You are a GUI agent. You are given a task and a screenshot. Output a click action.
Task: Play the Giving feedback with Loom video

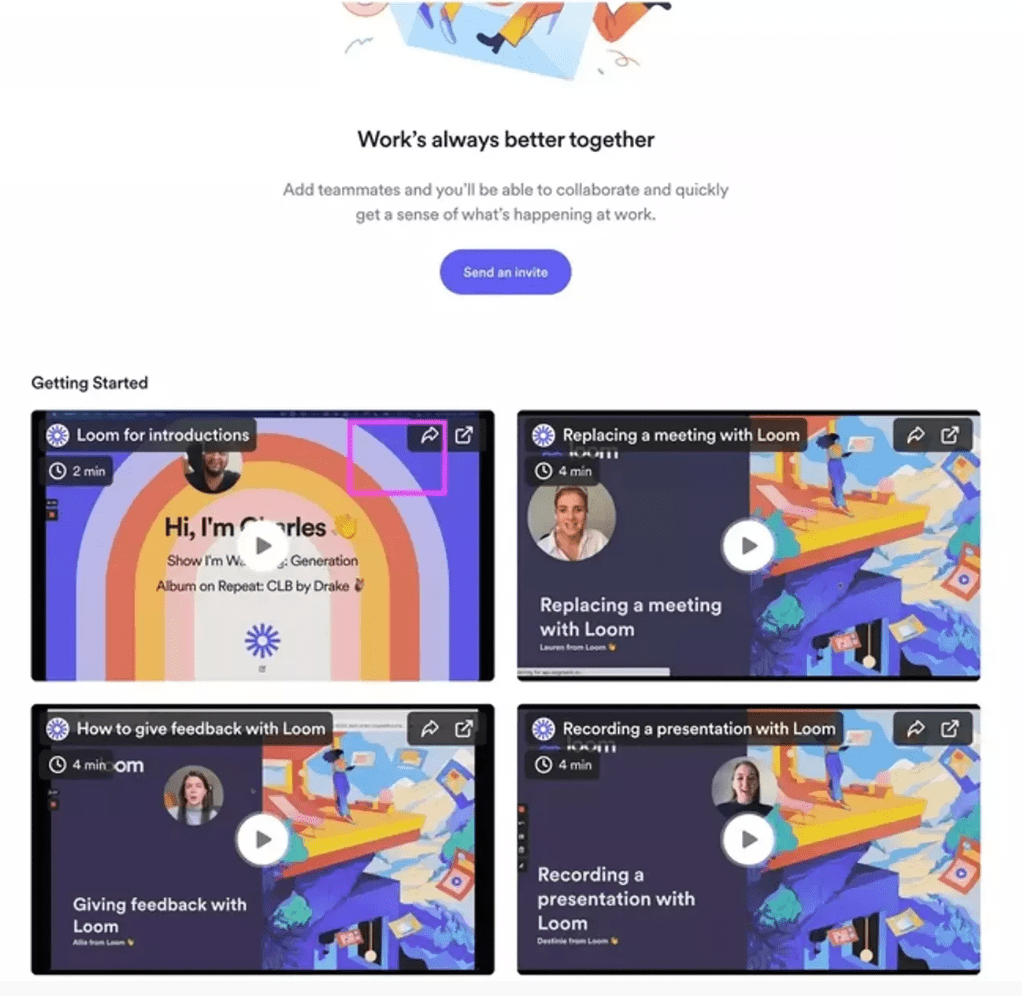pos(263,839)
